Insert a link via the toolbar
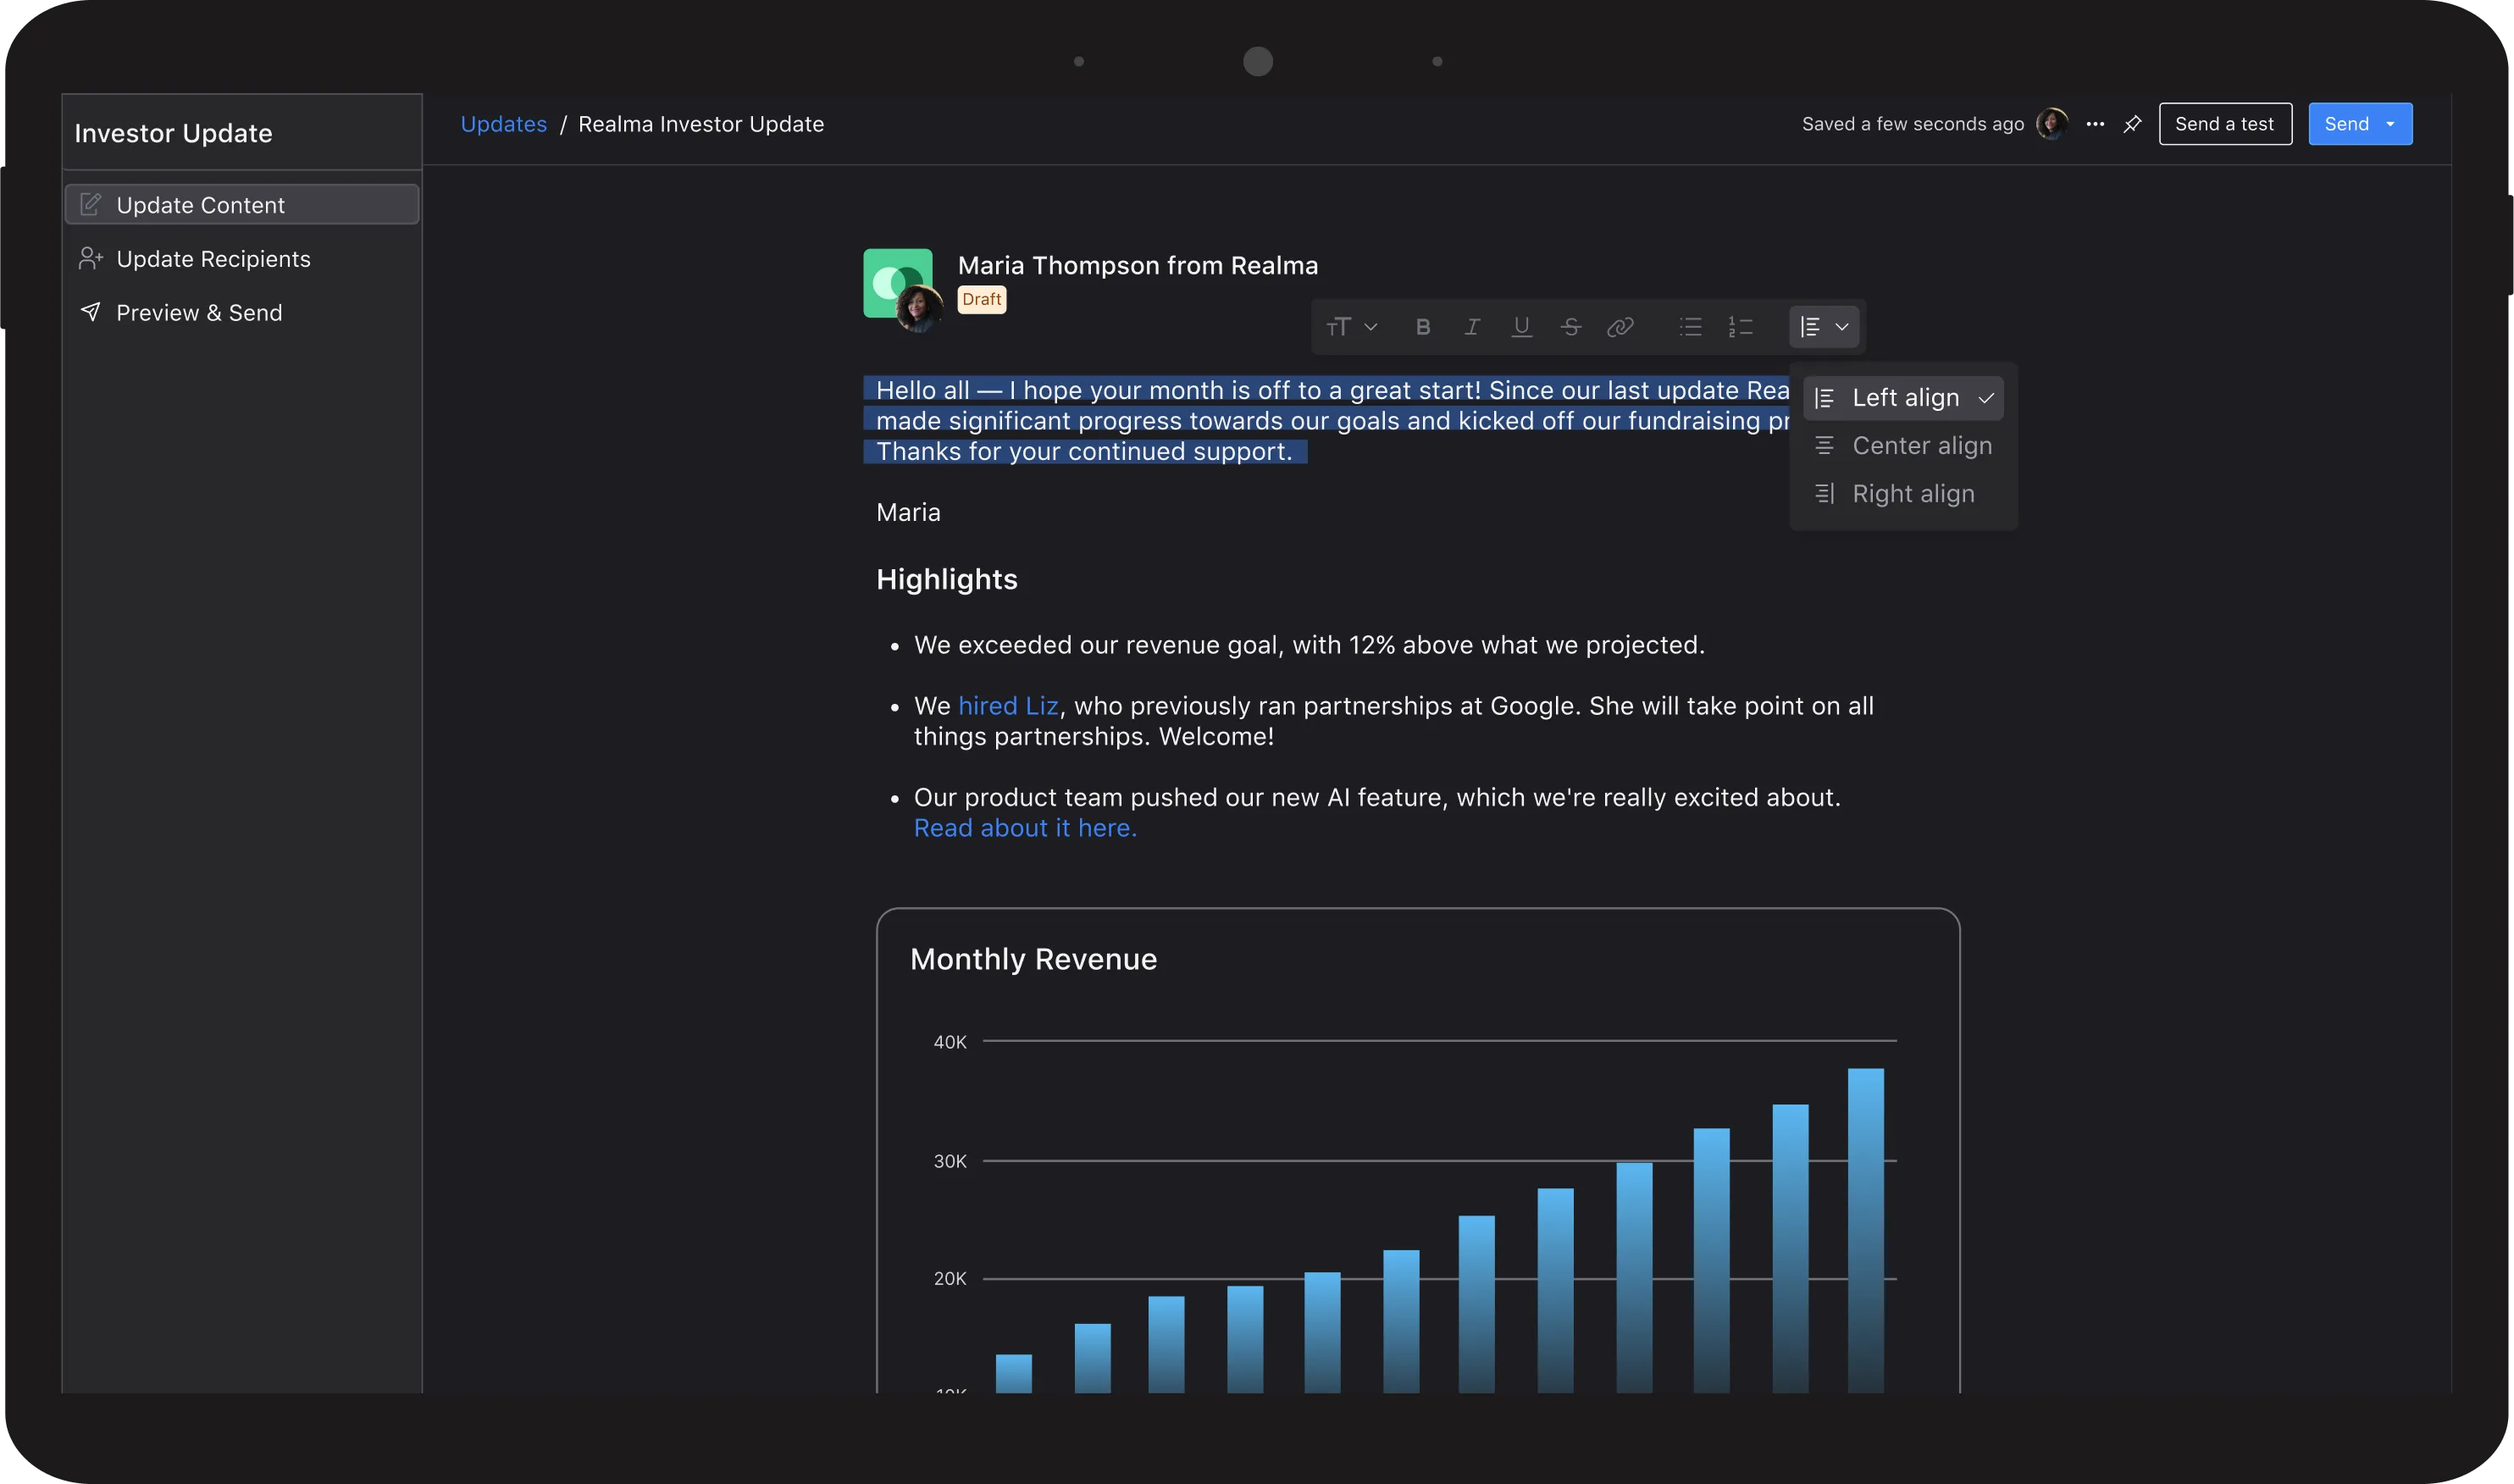This screenshot has height=1484, width=2514. point(1620,327)
